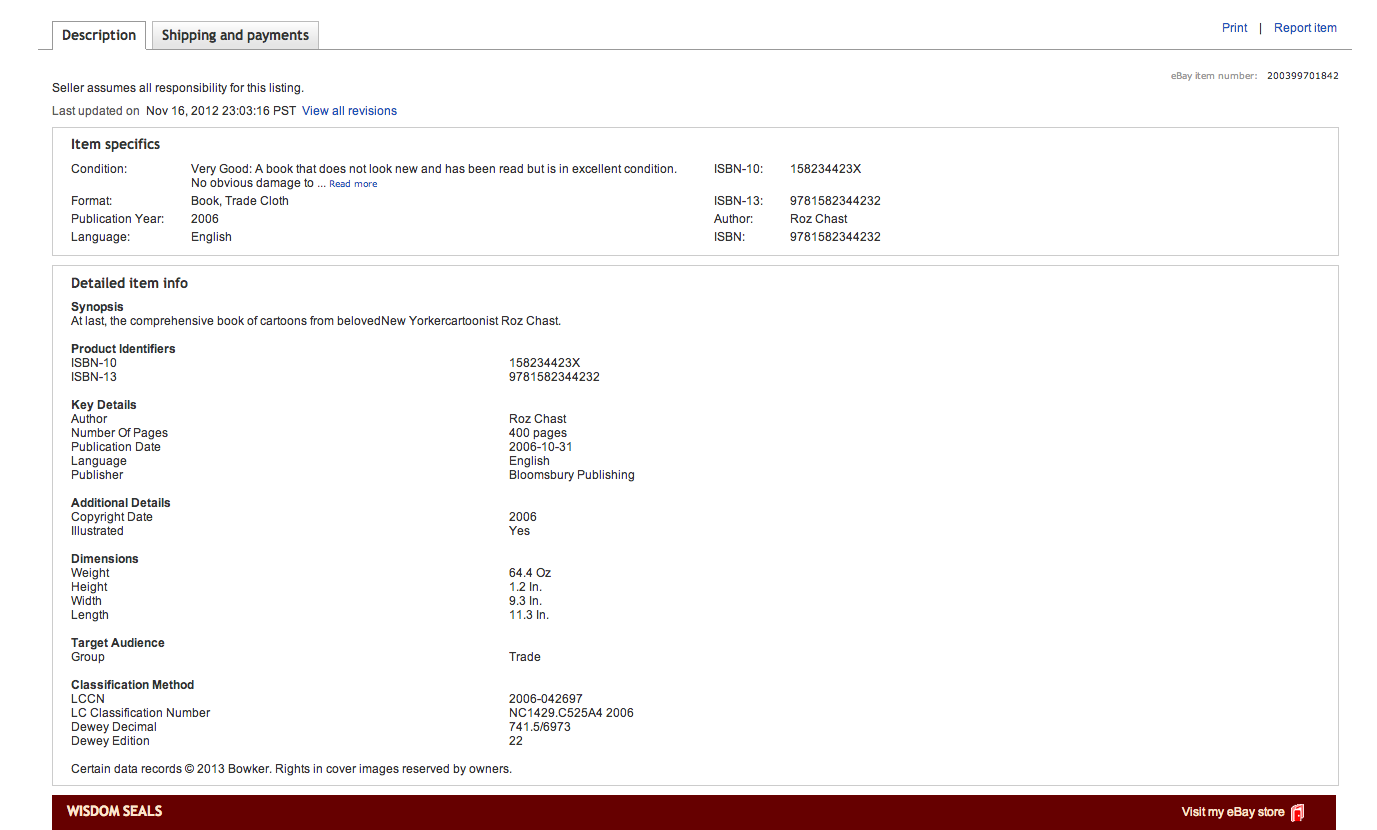Click the Weight label under Dimensions
1377x830 pixels.
(90, 573)
